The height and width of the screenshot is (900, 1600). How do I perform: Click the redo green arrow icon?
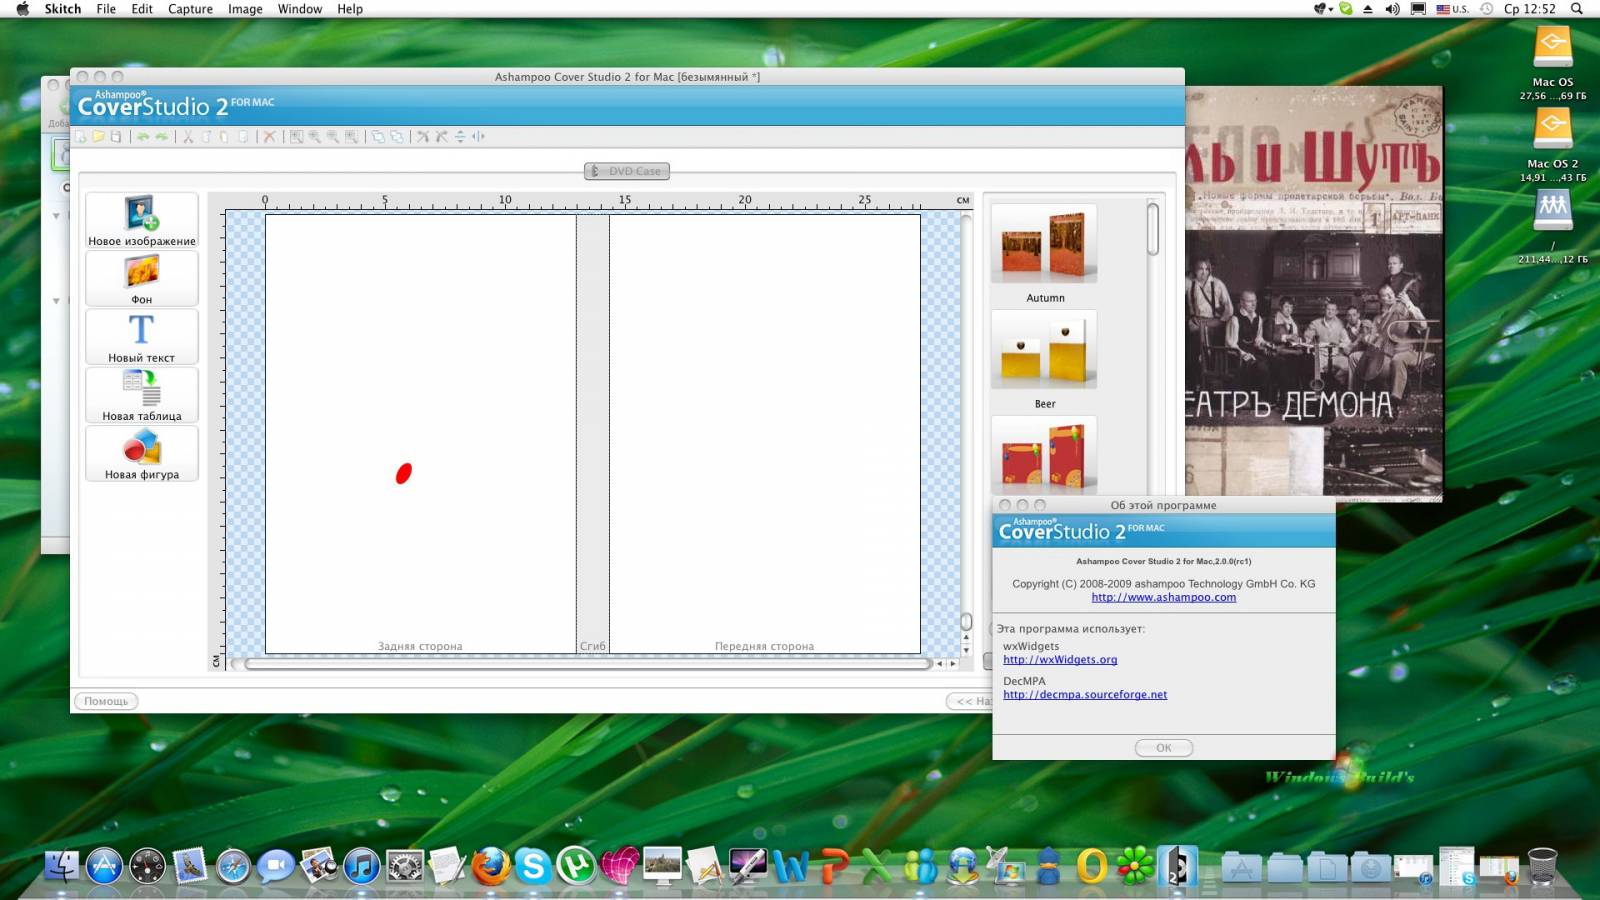pyautogui.click(x=161, y=137)
